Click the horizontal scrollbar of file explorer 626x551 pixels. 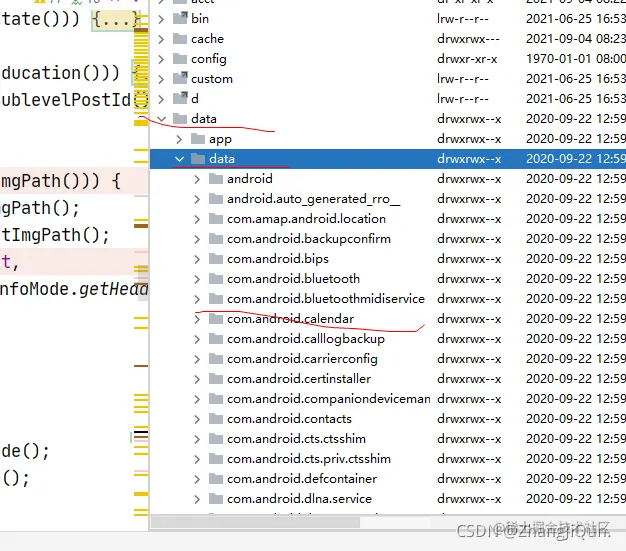(256, 522)
